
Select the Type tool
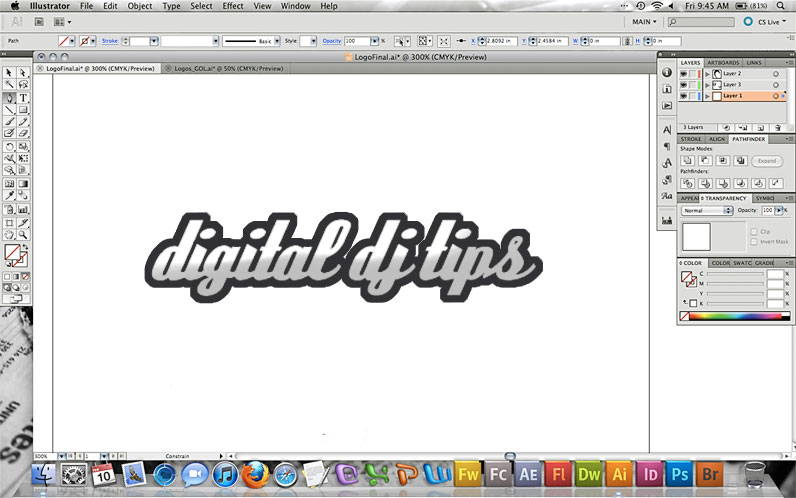(23, 98)
